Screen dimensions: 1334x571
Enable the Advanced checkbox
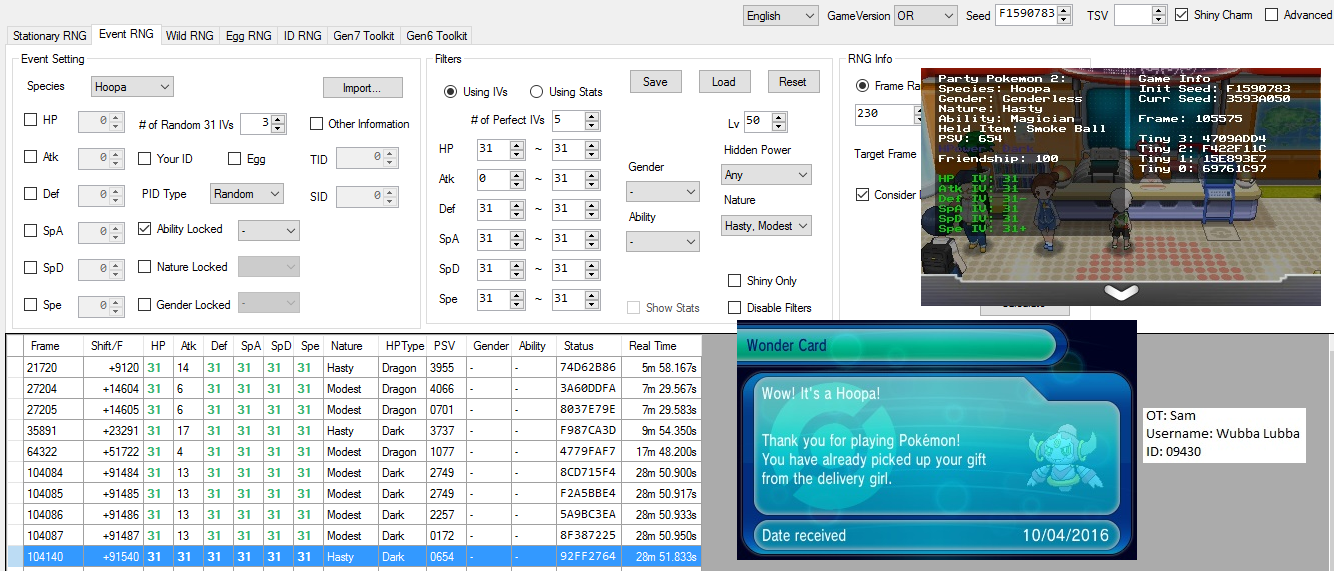click(x=1271, y=15)
